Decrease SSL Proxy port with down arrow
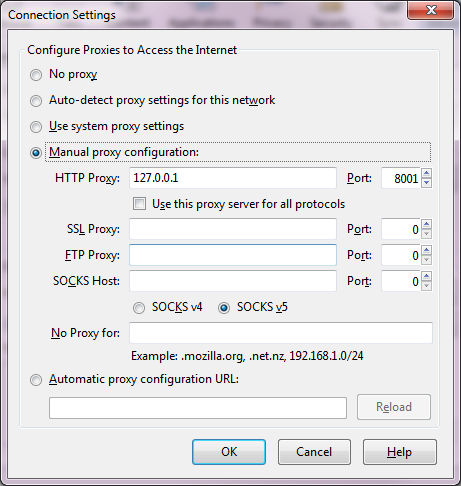 click(x=426, y=234)
